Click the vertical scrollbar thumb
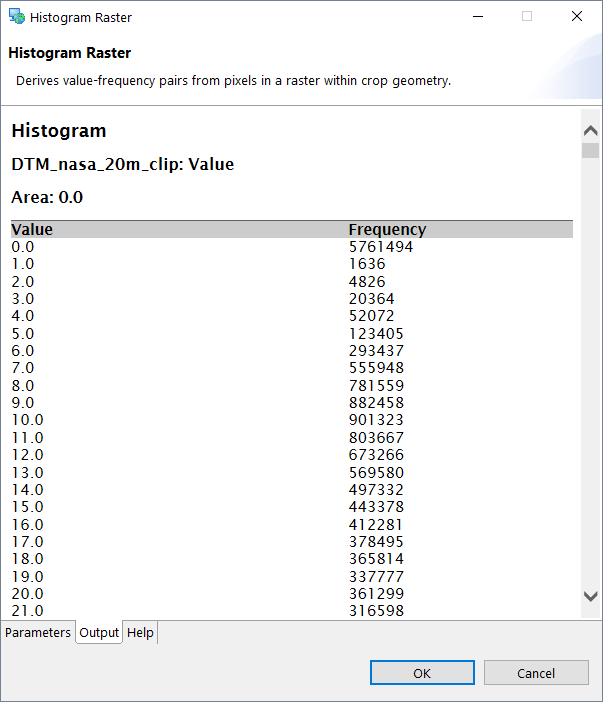This screenshot has height=702, width=603. pyautogui.click(x=590, y=151)
